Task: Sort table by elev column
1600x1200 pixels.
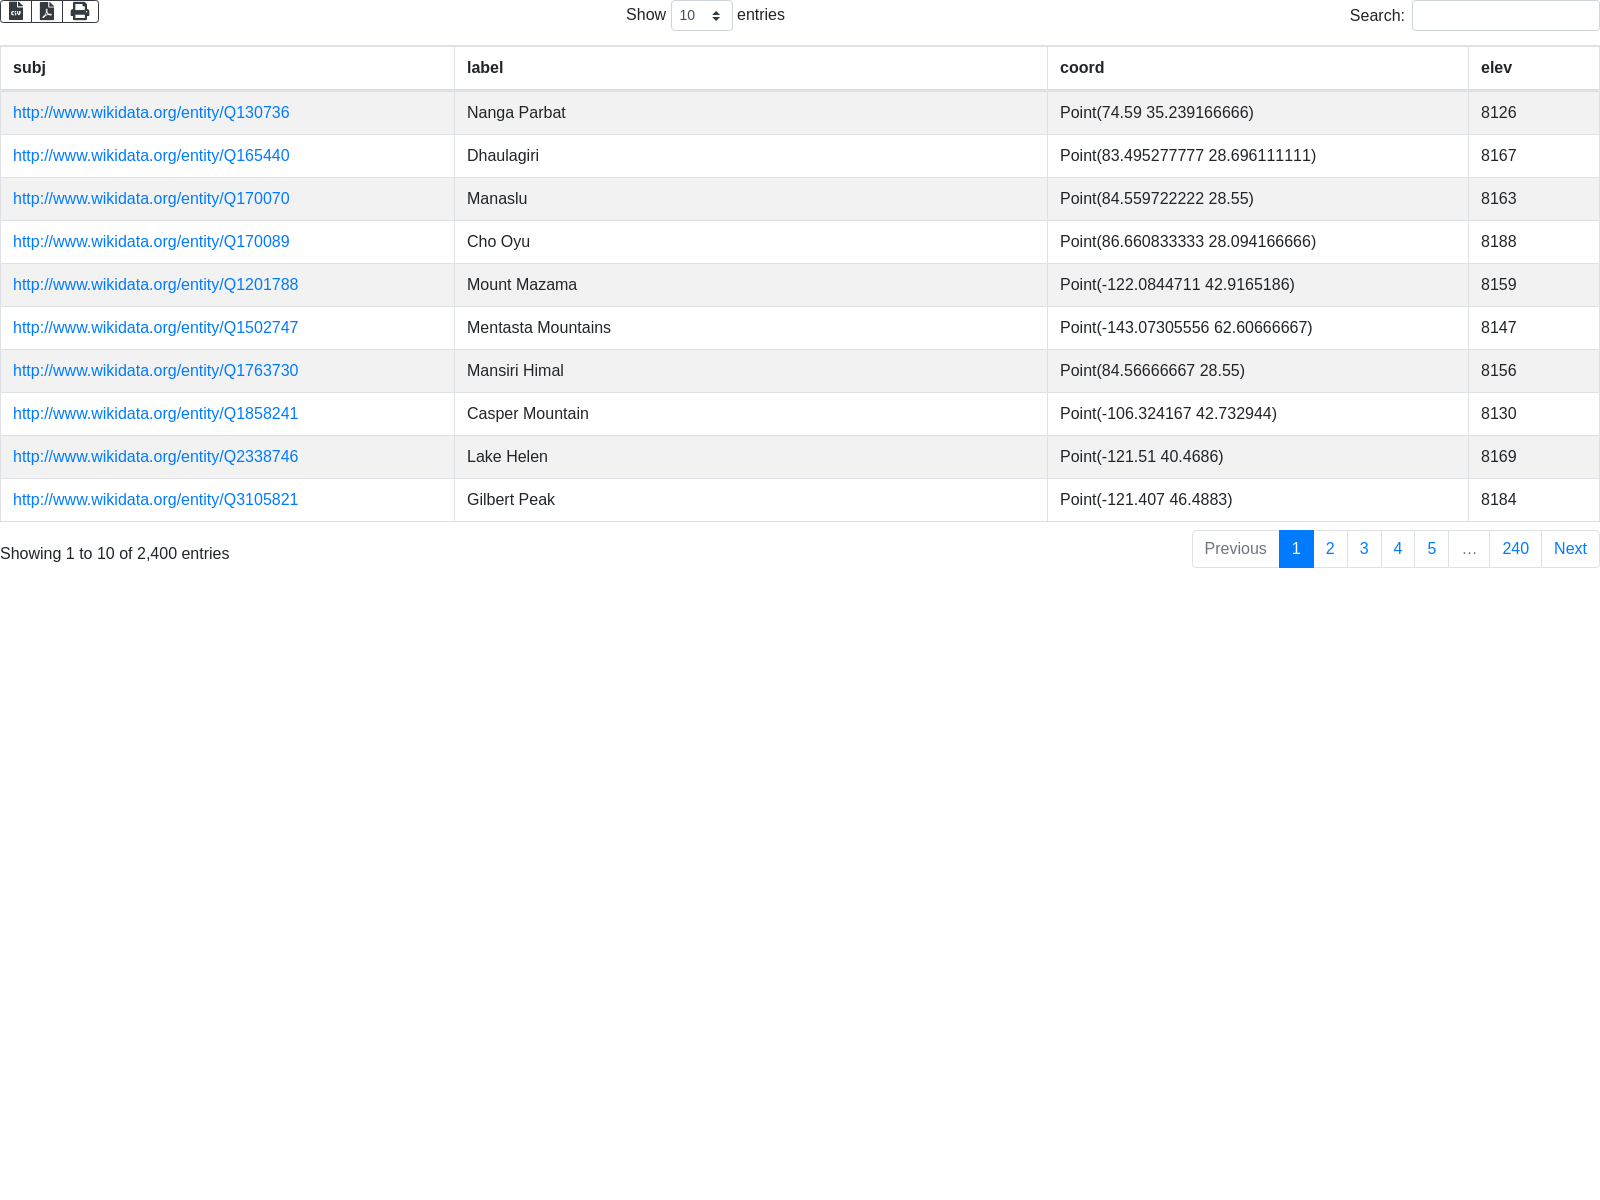Action: tap(1496, 68)
